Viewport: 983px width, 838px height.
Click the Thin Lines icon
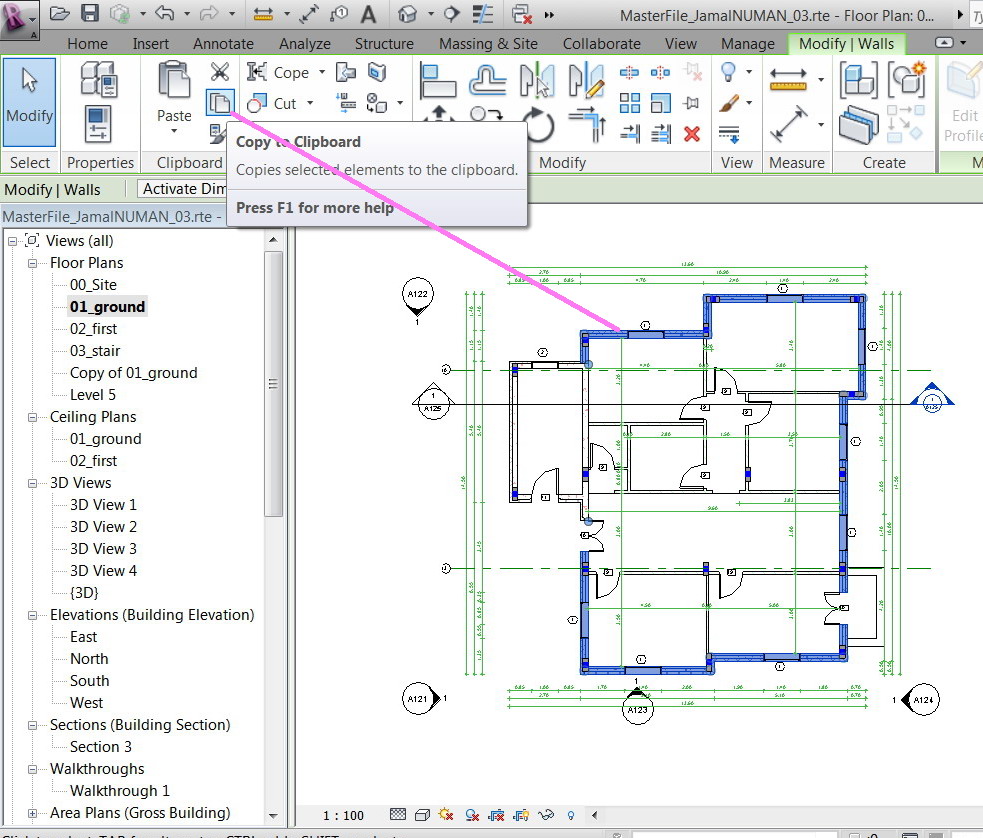[x=483, y=14]
